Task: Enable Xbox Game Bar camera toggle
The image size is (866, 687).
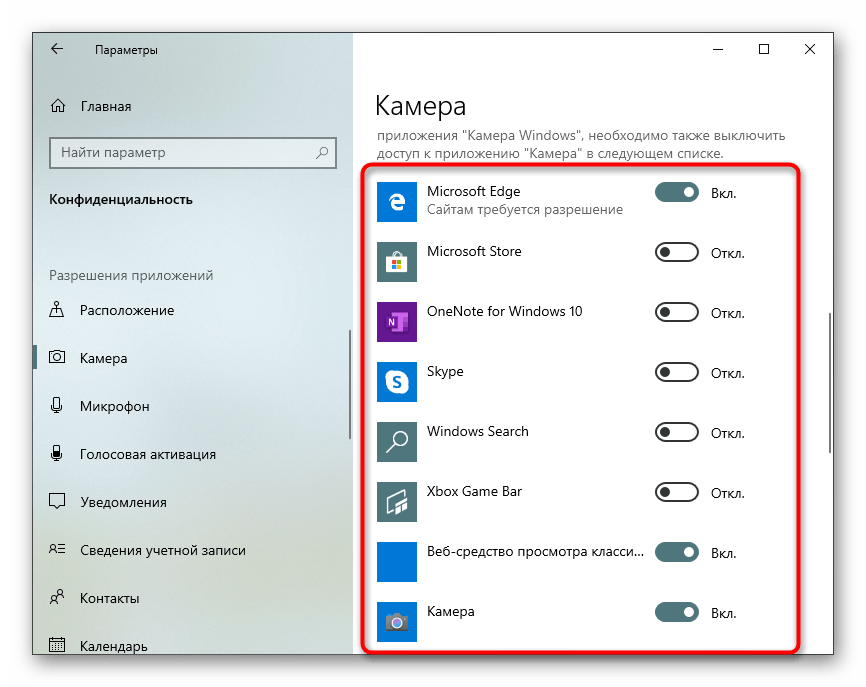Action: [x=676, y=492]
